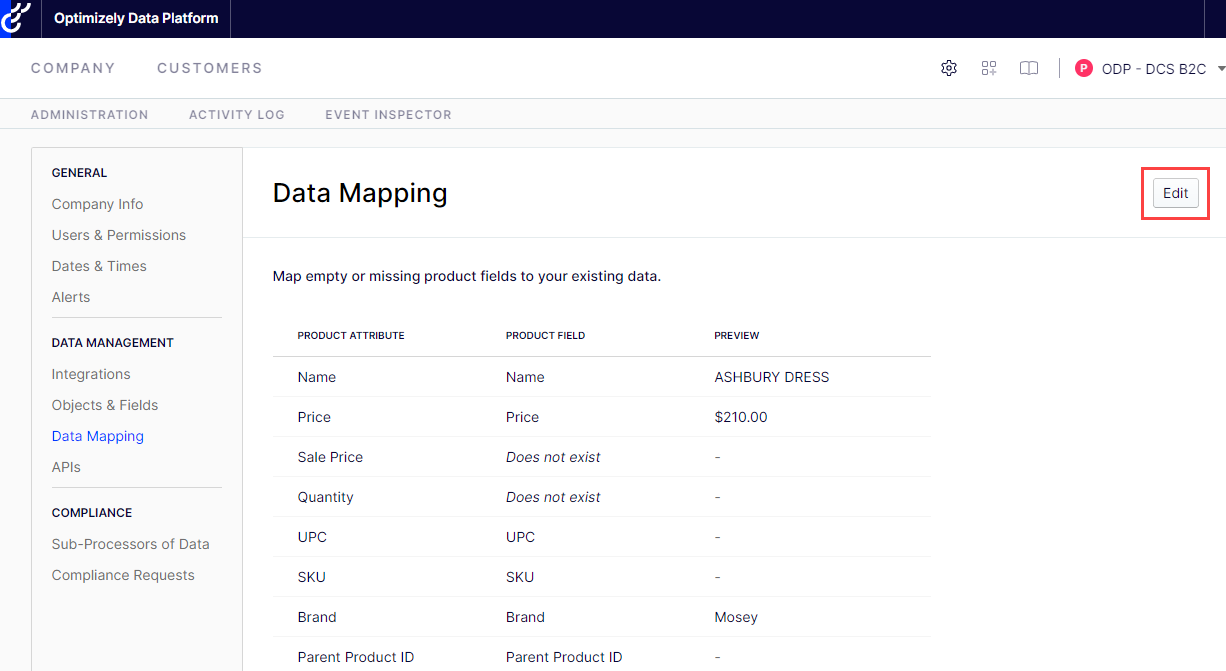1226x671 pixels.
Task: Switch to the Event Inspector tab
Action: (388, 115)
